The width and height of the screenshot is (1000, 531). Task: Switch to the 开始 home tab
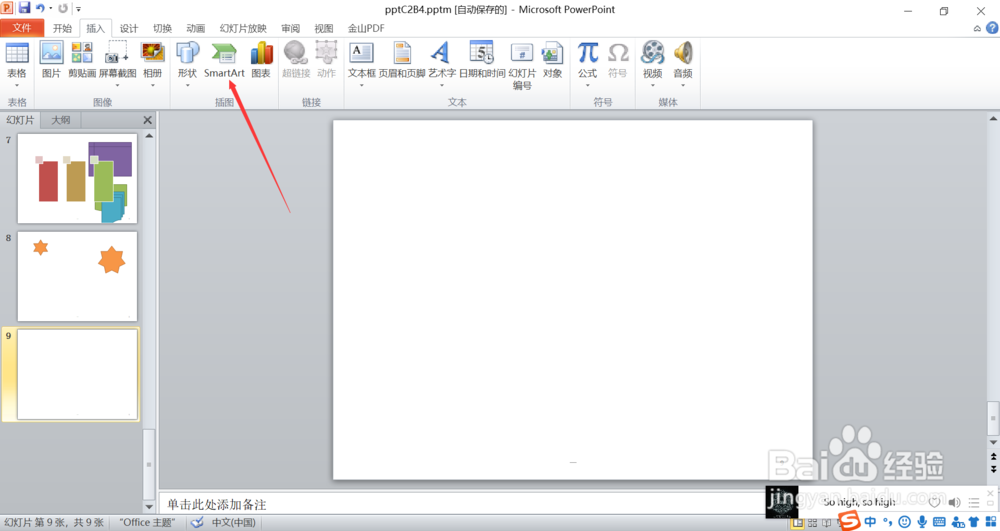coord(62,28)
